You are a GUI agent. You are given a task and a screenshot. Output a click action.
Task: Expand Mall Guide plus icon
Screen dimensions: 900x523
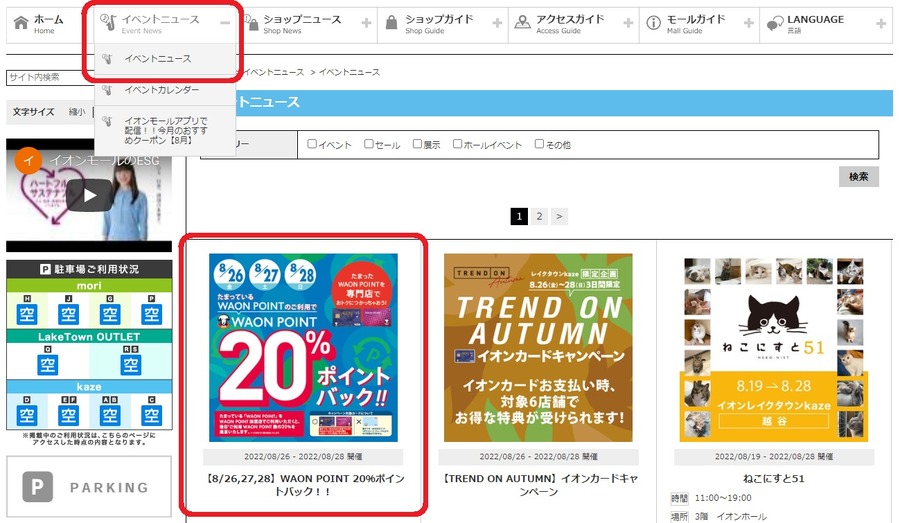[x=748, y=23]
